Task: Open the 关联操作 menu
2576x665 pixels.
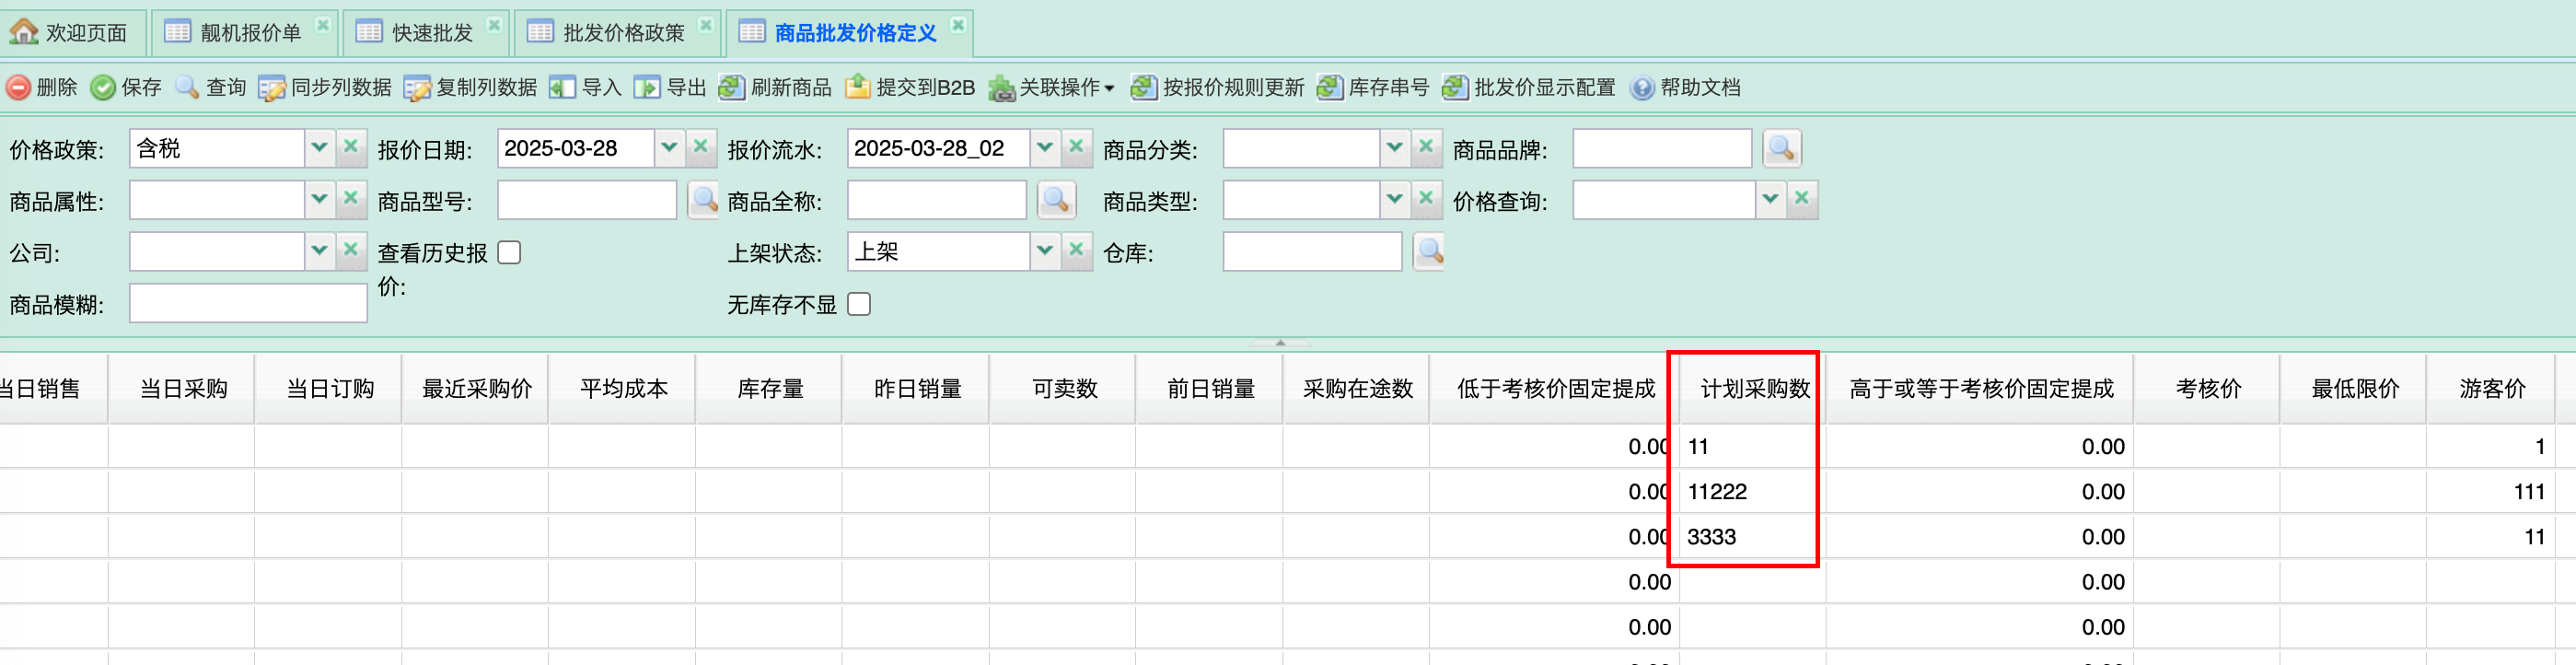Action: coord(1051,88)
